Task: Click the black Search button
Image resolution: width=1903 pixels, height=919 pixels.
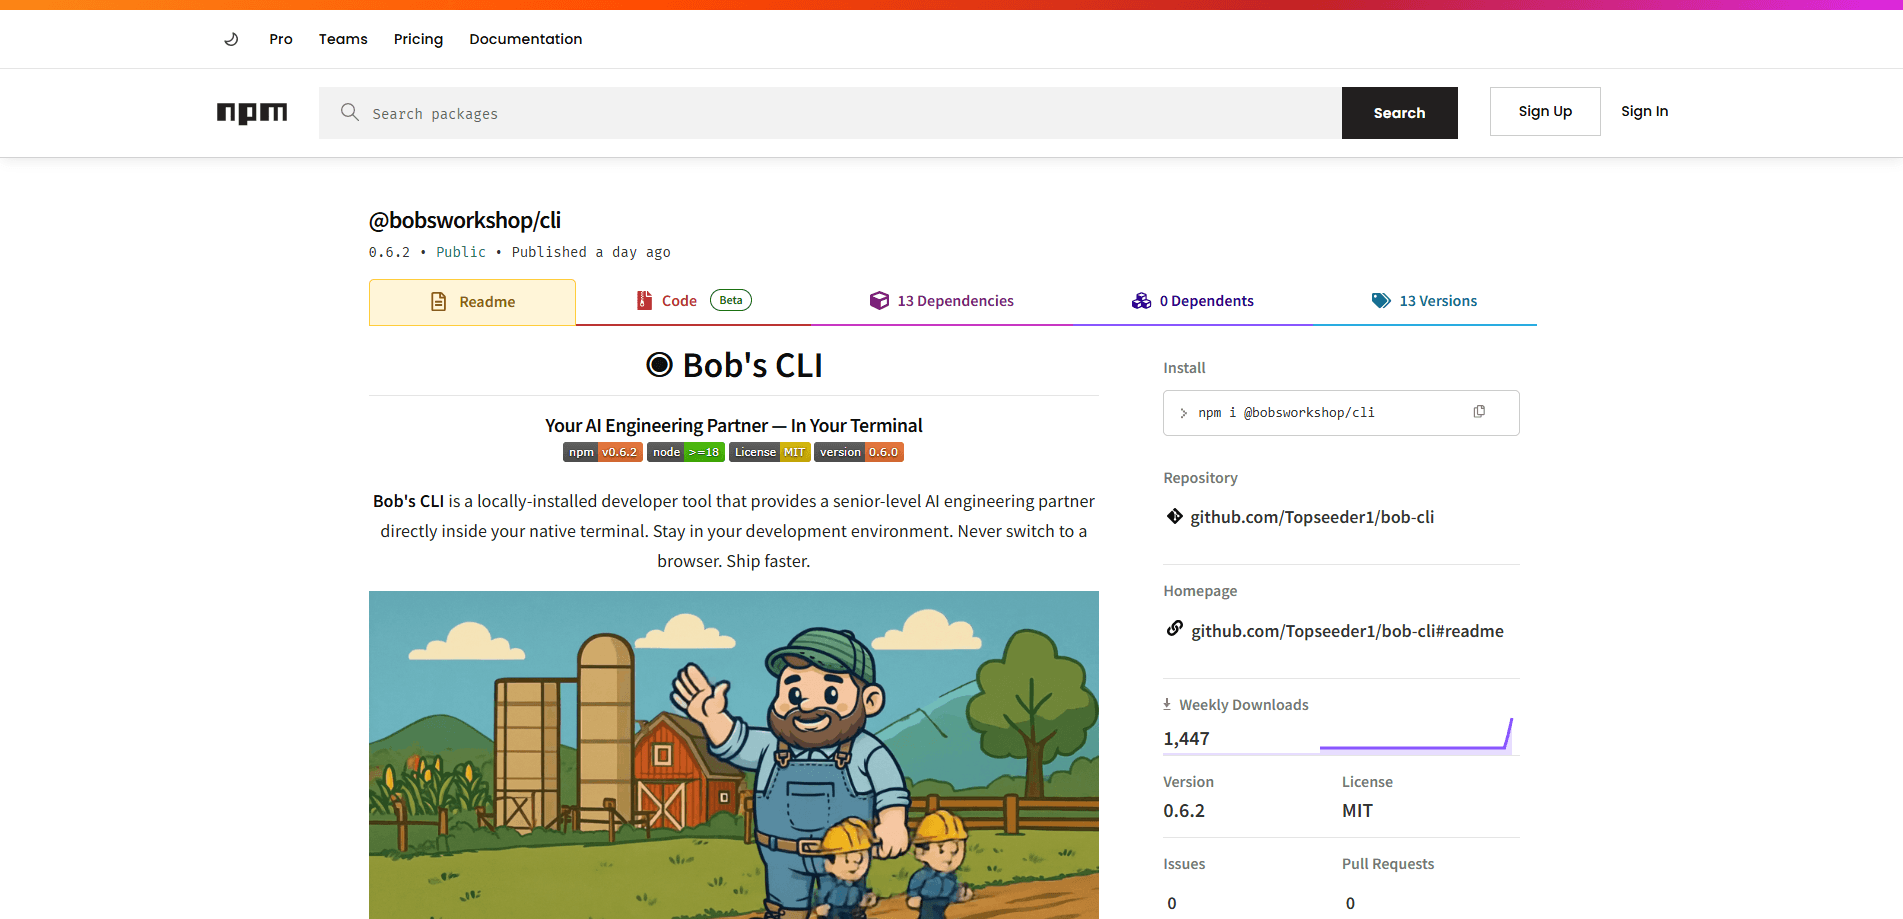Action: coord(1399,113)
